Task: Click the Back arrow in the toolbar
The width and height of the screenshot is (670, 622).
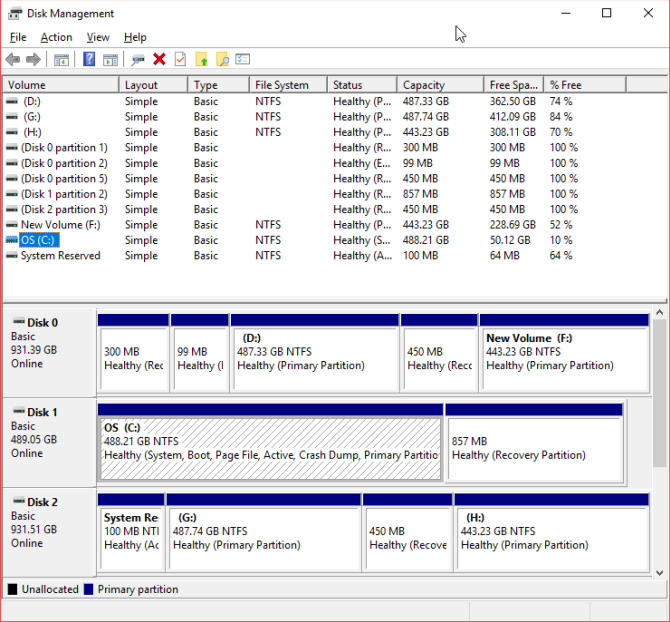Action: [x=13, y=60]
